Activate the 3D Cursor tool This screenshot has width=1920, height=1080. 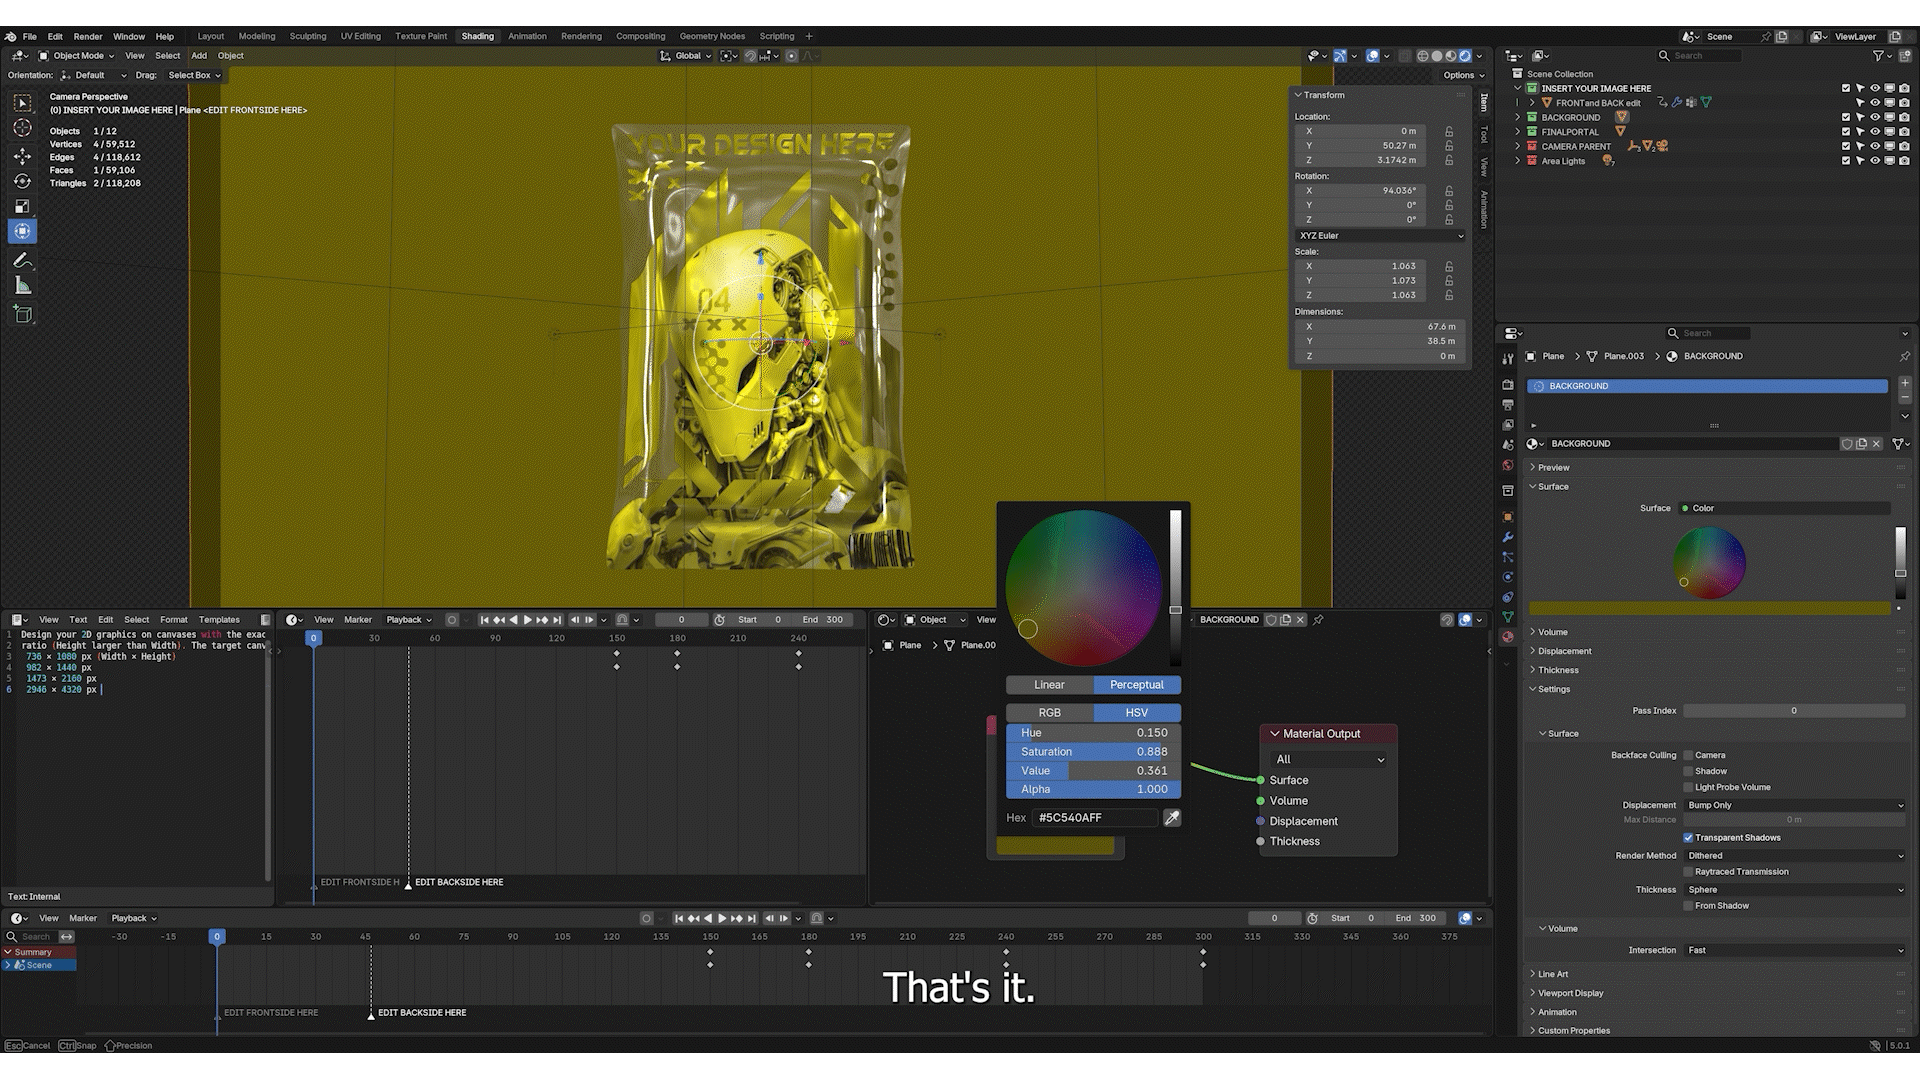click(22, 128)
